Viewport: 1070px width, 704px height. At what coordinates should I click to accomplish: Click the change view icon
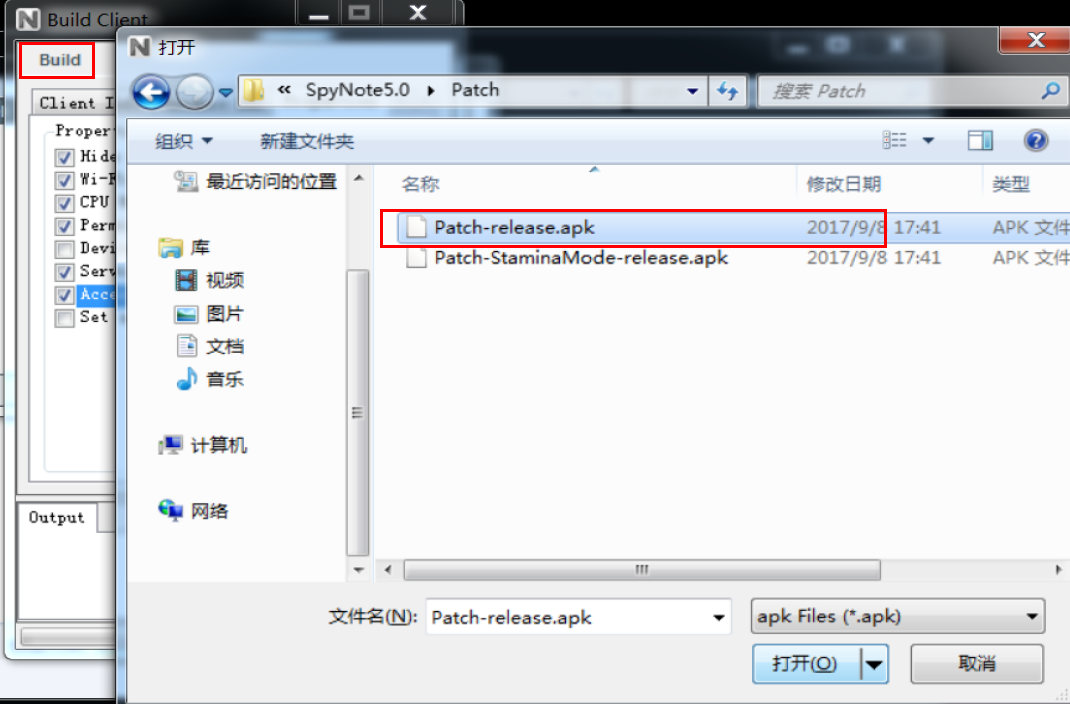click(894, 141)
